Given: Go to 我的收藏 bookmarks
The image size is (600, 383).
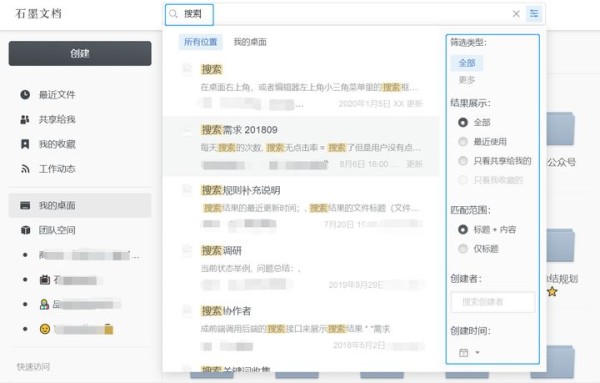Looking at the screenshot, I should click(x=57, y=144).
